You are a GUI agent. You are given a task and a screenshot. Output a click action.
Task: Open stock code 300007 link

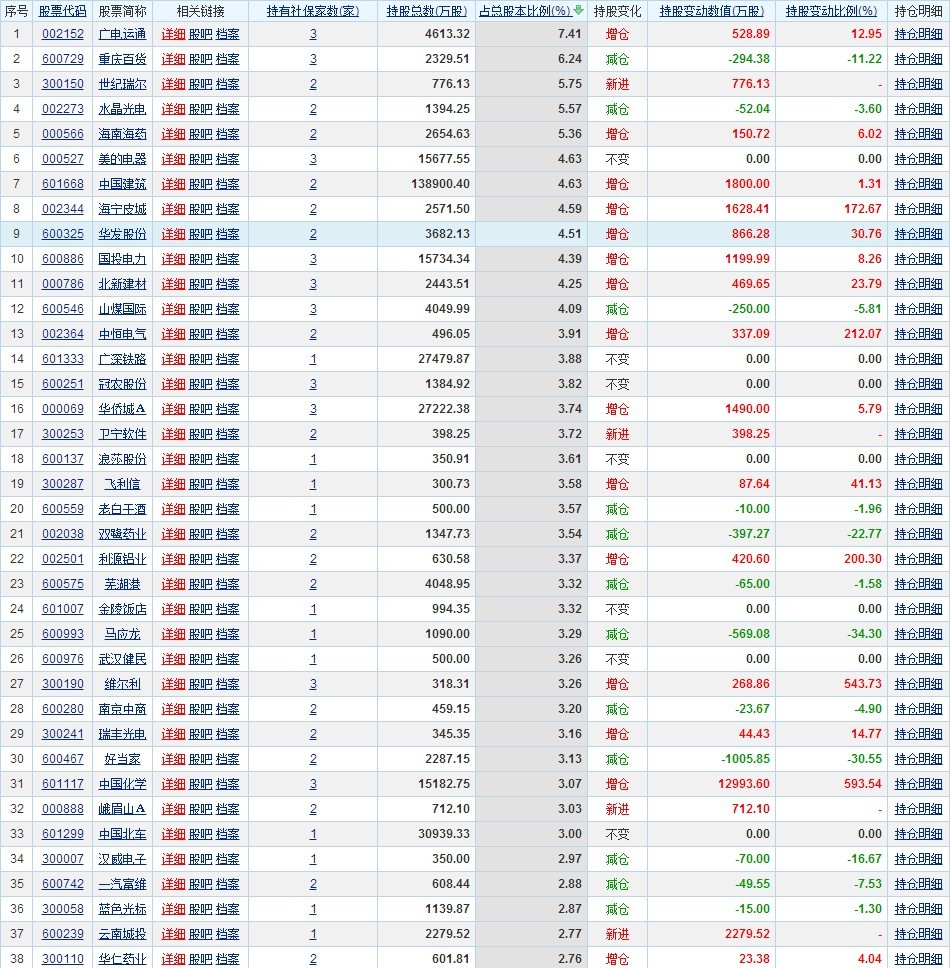coord(62,859)
